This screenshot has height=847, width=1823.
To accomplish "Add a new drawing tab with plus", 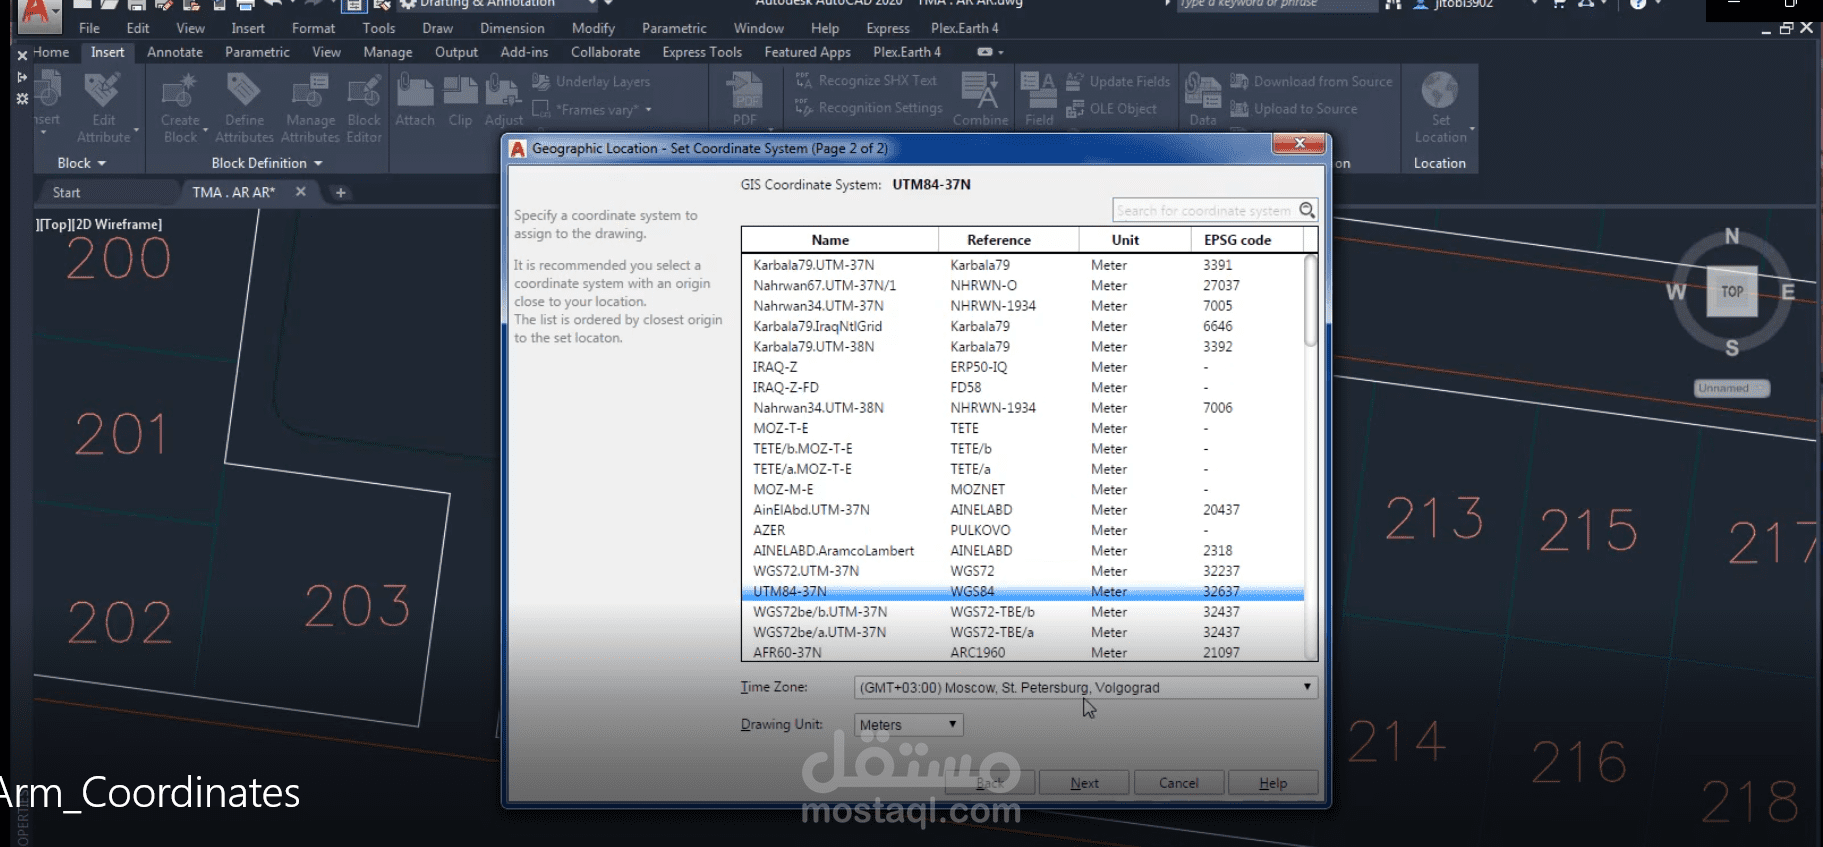I will 340,192.
